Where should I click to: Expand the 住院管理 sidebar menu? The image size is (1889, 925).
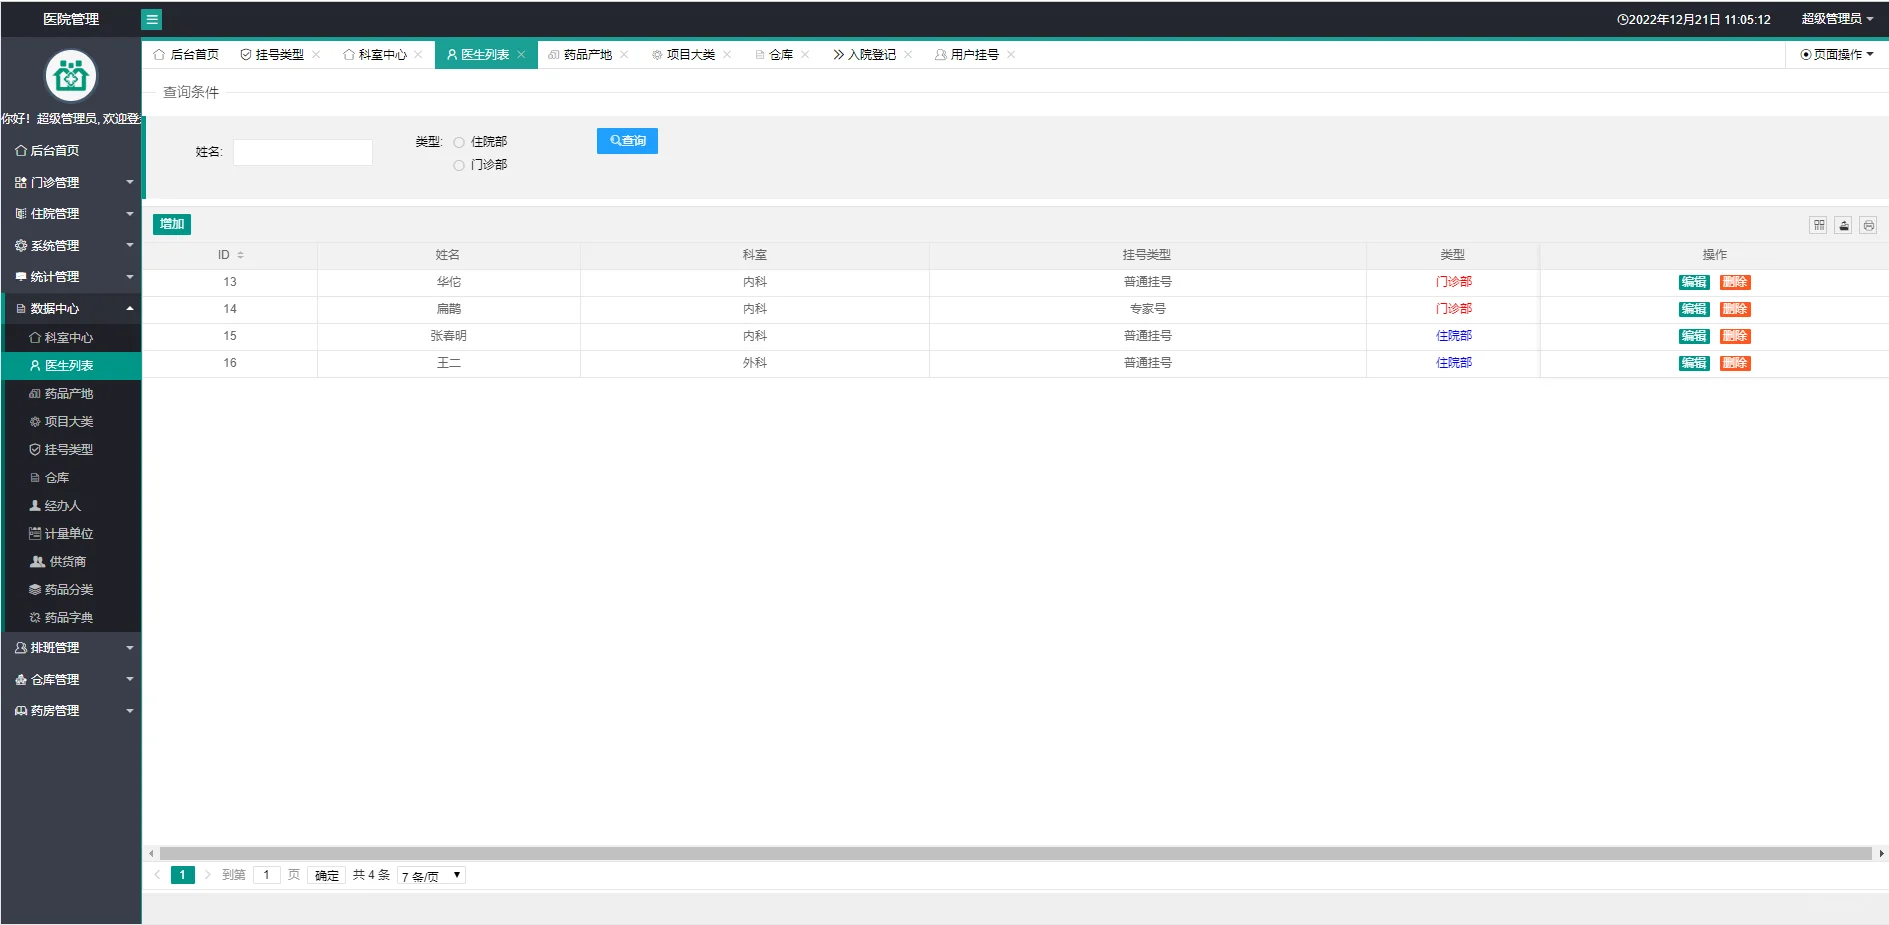(71, 214)
